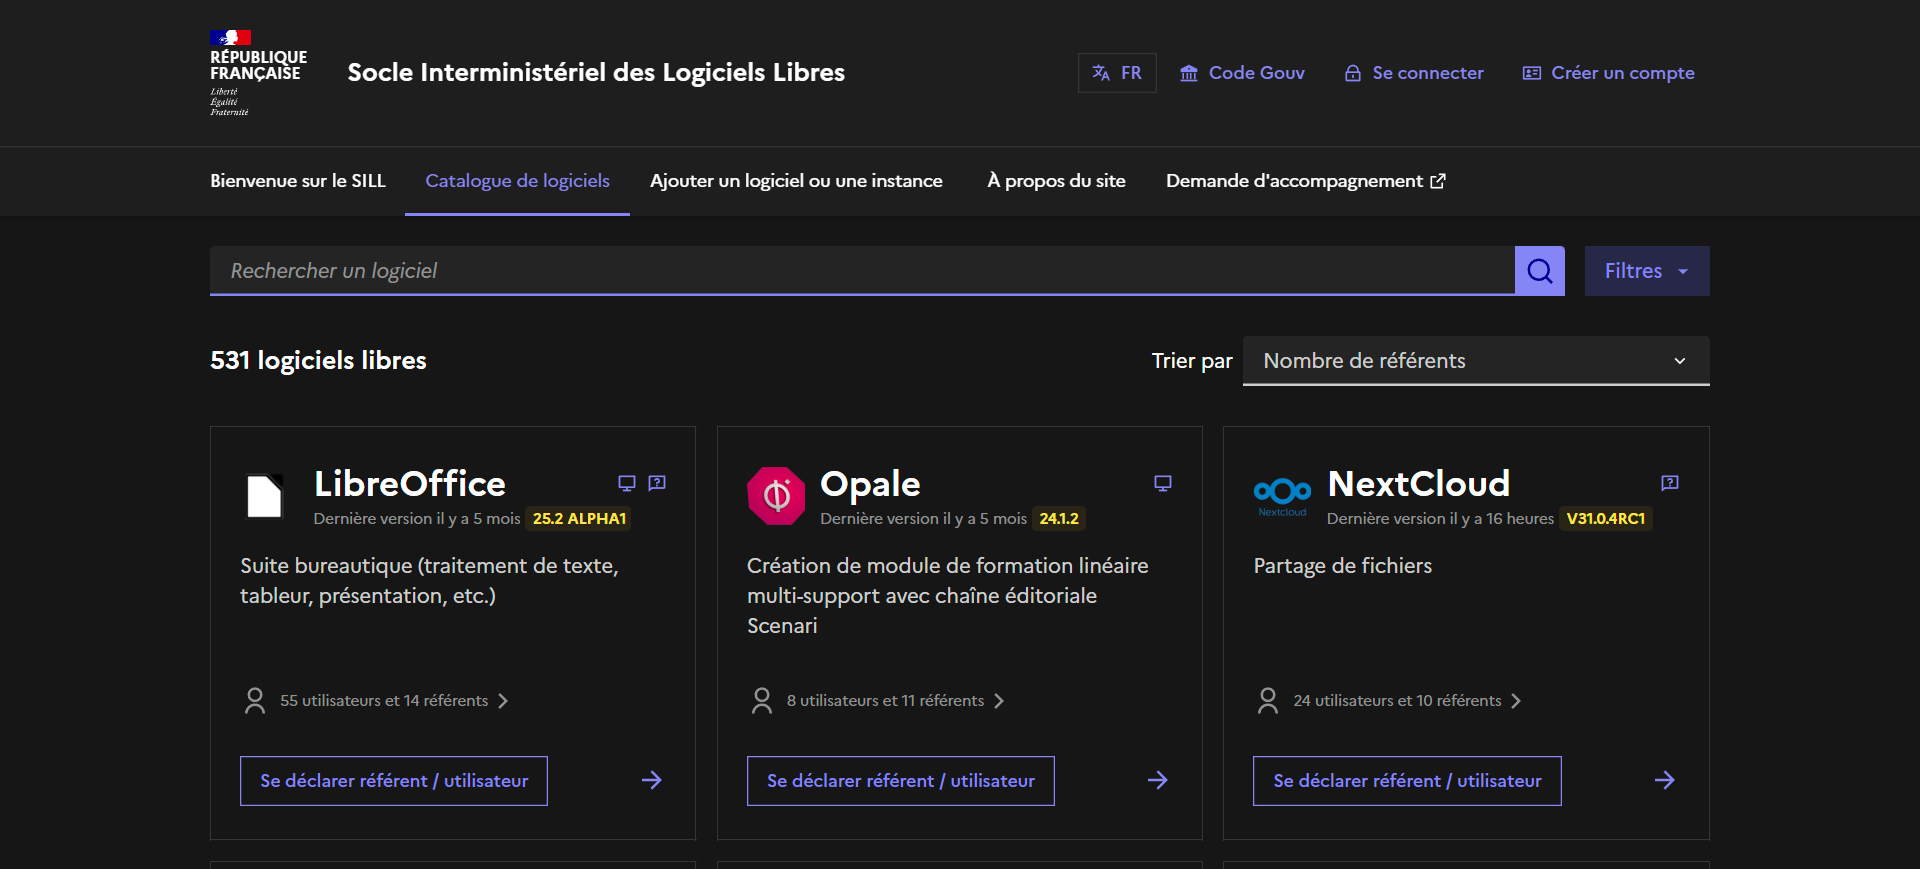
Task: Click the 24.1.2 version badge
Action: [x=1059, y=519]
